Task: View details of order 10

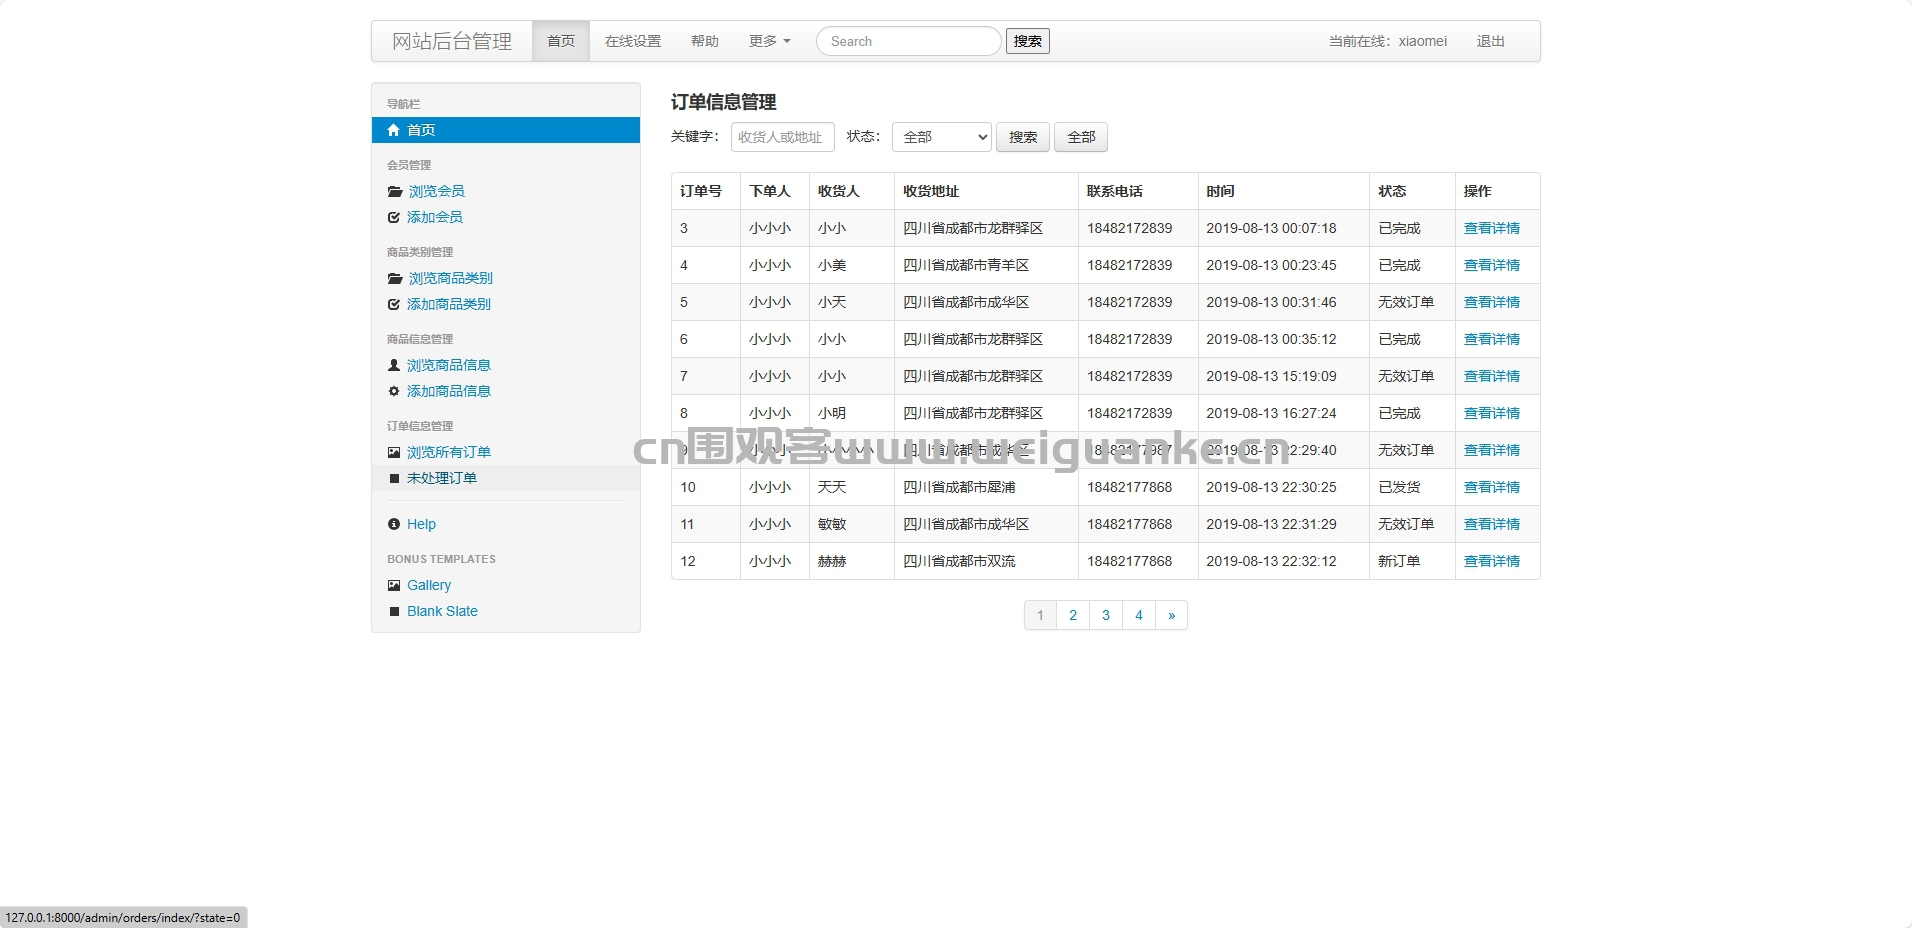Action: [1492, 487]
